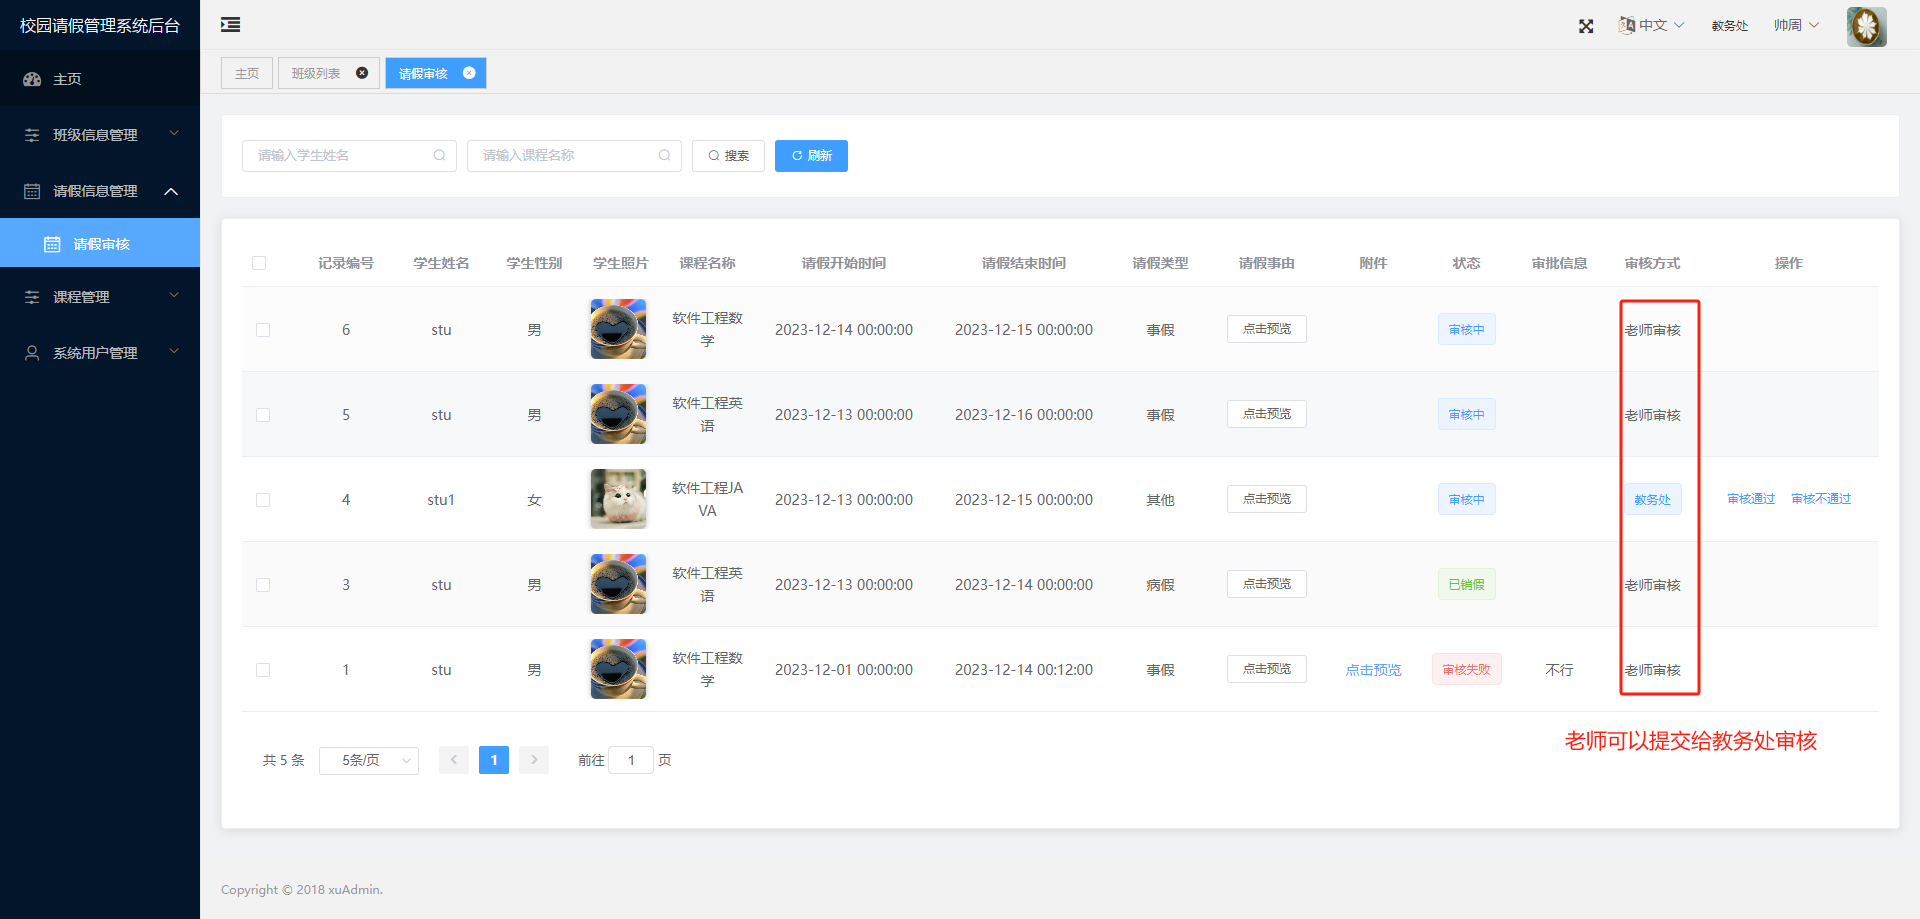Open the user avatar in top bar
The image size is (1920, 919).
1866,27
